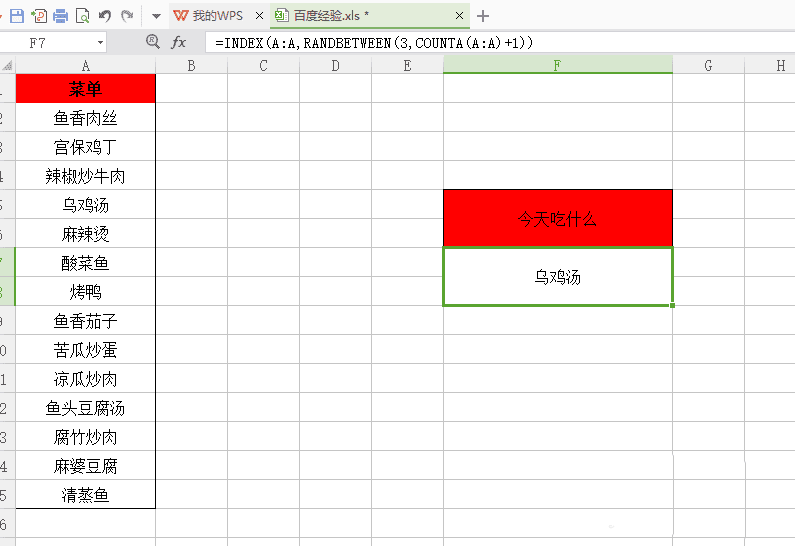This screenshot has height=546, width=795.
Task: Select column D header
Action: point(335,65)
